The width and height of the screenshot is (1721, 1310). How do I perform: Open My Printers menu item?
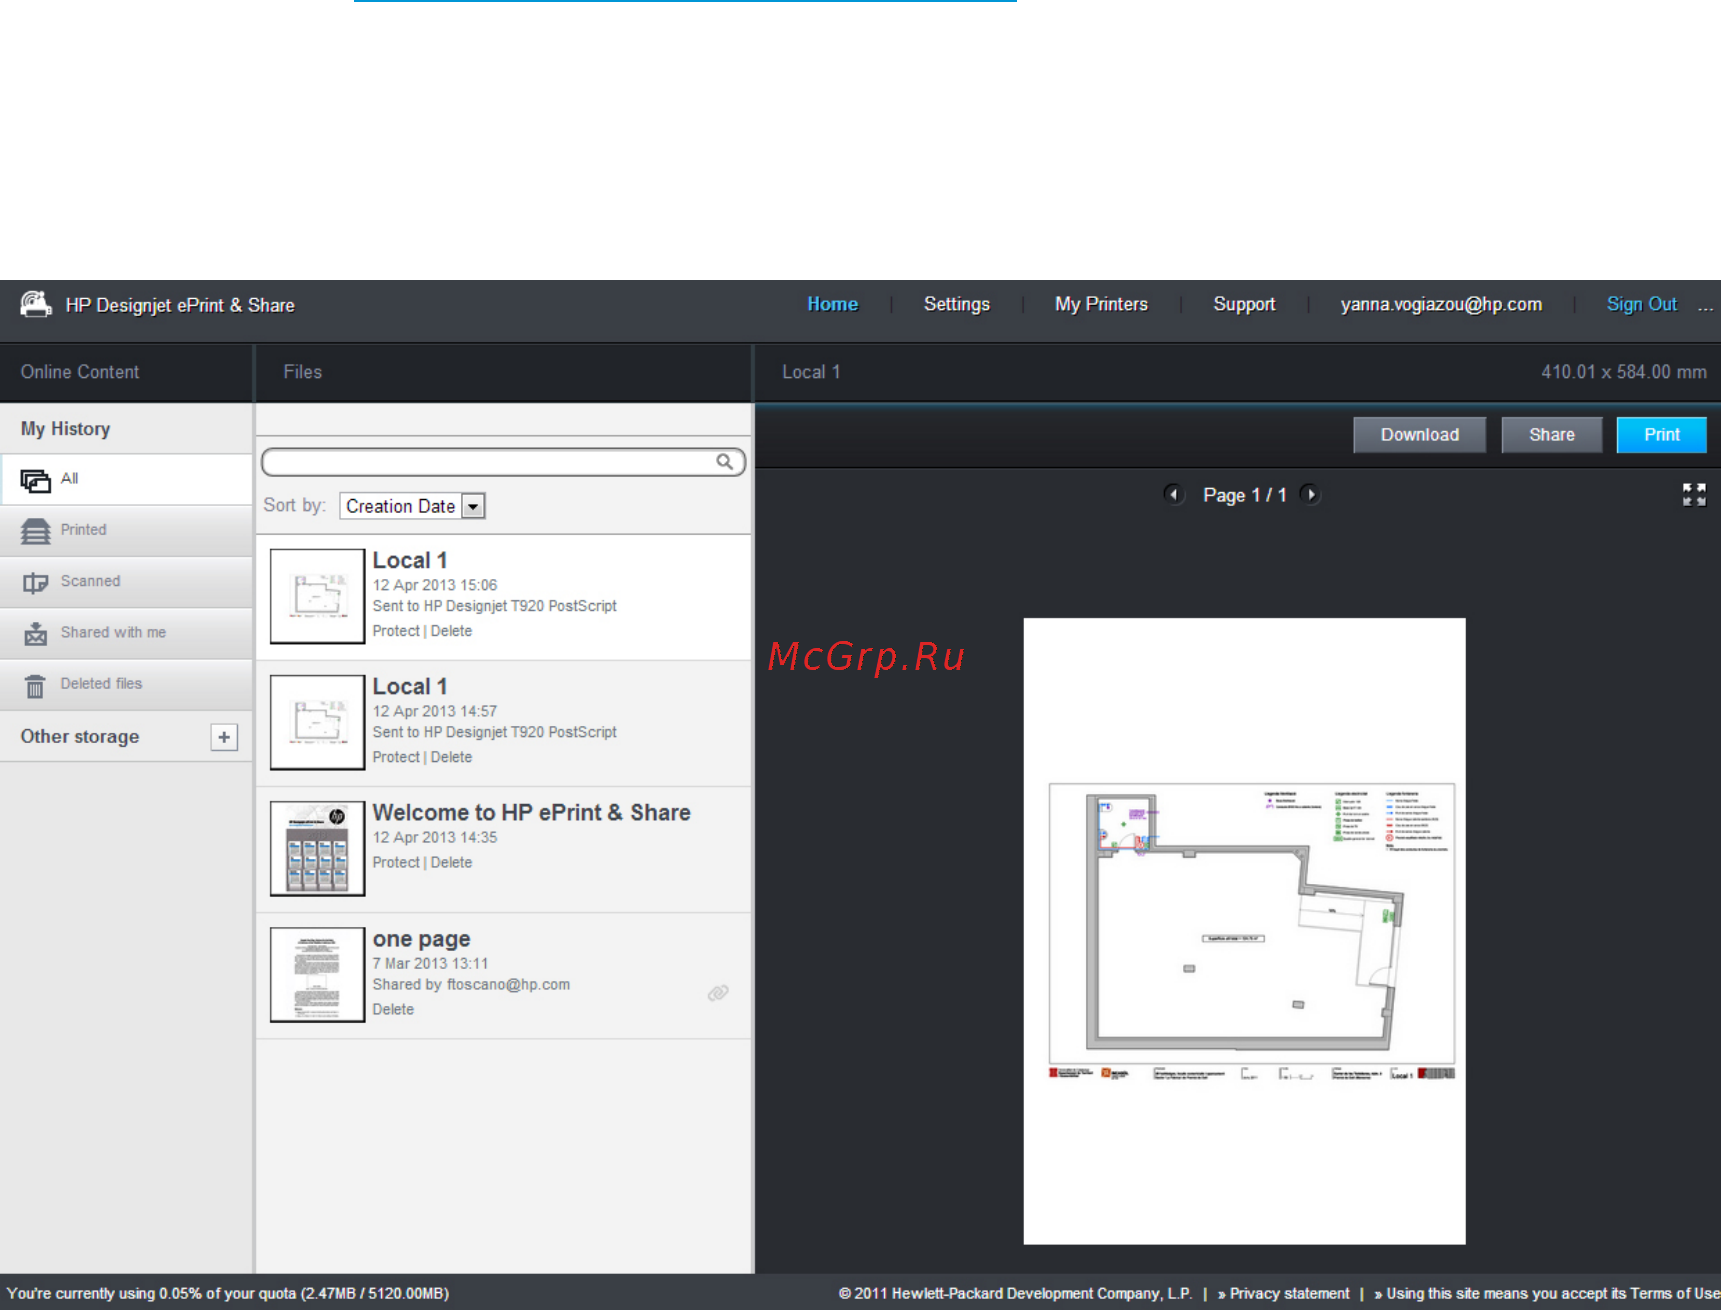click(x=1101, y=304)
